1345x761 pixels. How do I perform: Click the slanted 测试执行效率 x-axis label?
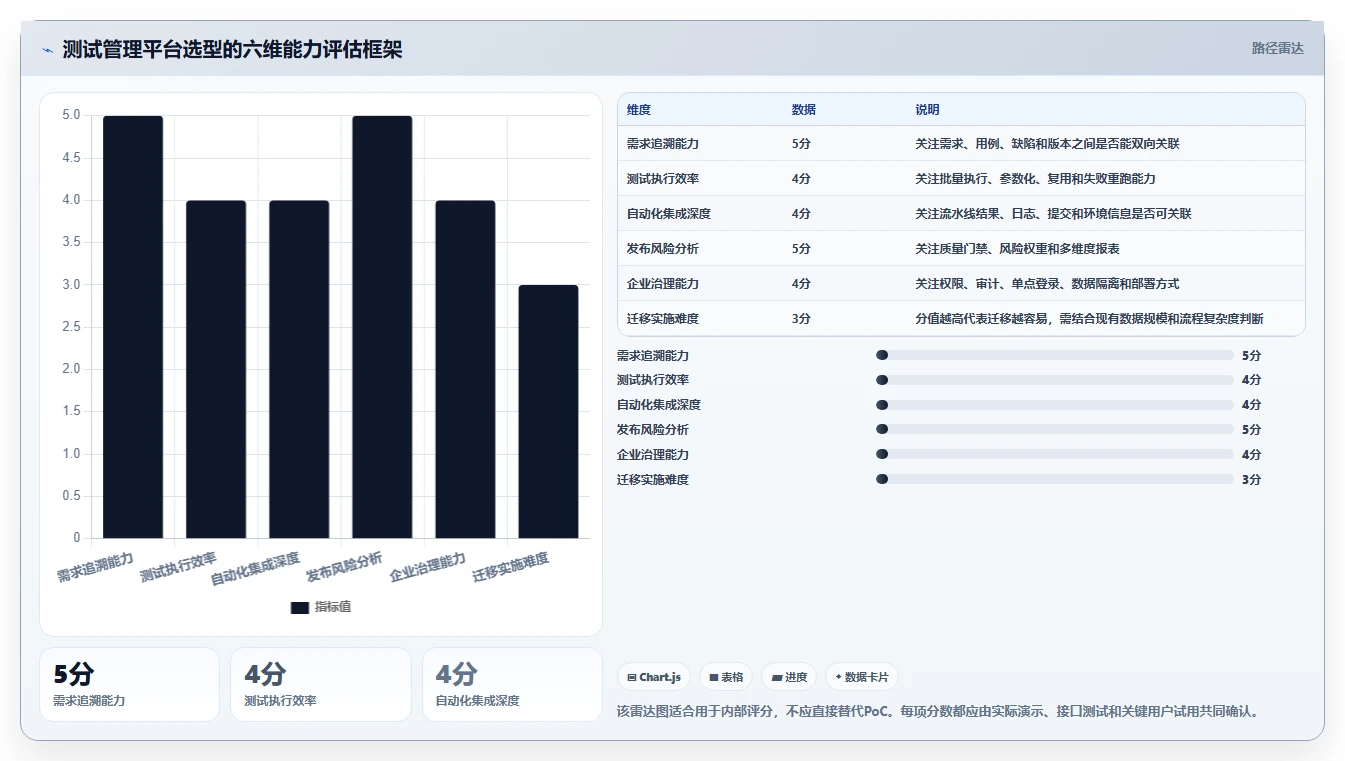click(x=178, y=568)
